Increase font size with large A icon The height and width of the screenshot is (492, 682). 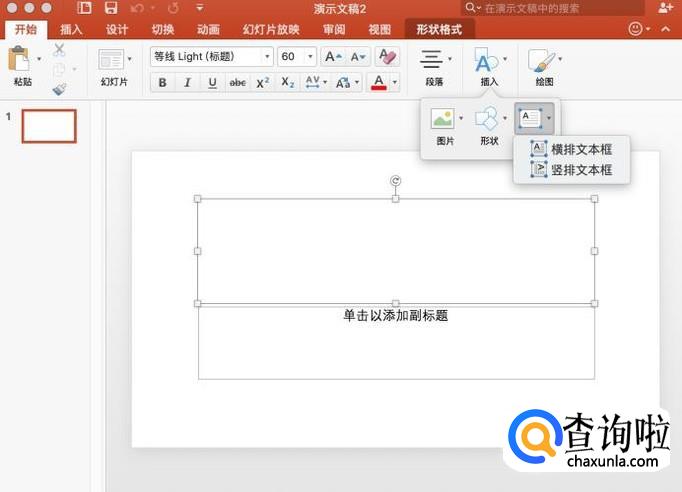click(x=334, y=57)
